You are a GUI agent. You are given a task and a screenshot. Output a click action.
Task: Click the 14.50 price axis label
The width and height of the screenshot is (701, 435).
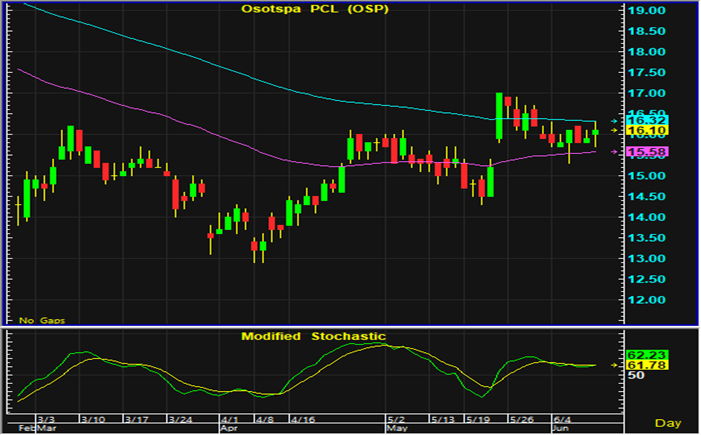pos(646,197)
